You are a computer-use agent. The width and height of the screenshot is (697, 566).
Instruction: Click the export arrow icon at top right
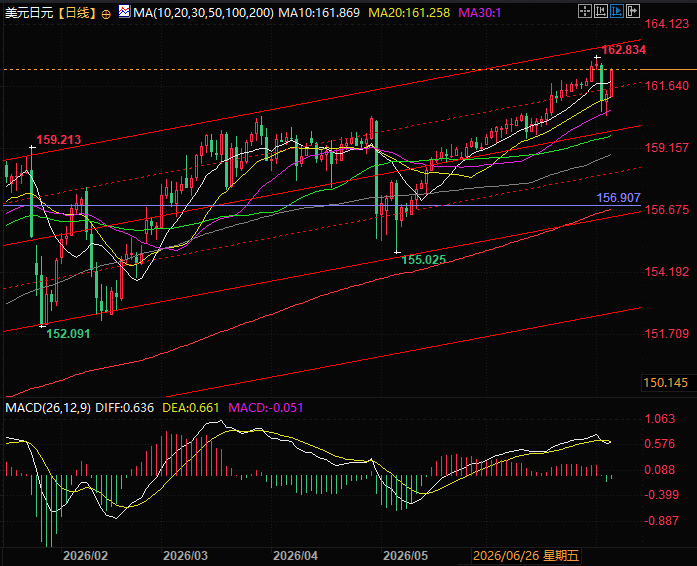click(633, 11)
